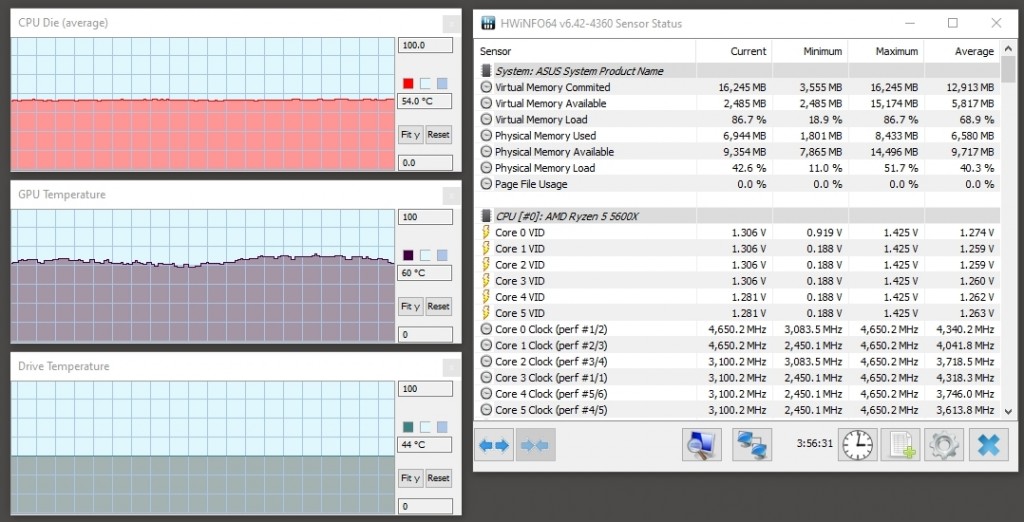Click the light blue swatch in GPU Temperature graph
Screen dimensions: 1024x522
pyautogui.click(x=442, y=255)
